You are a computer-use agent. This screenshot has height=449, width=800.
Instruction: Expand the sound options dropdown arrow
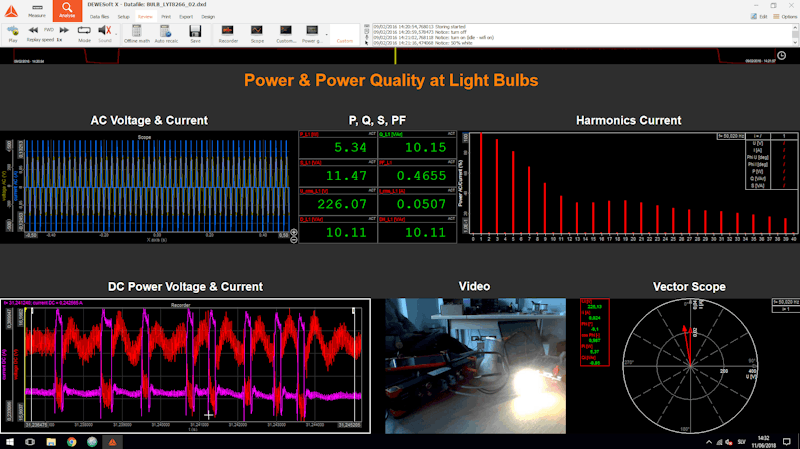click(x=116, y=35)
